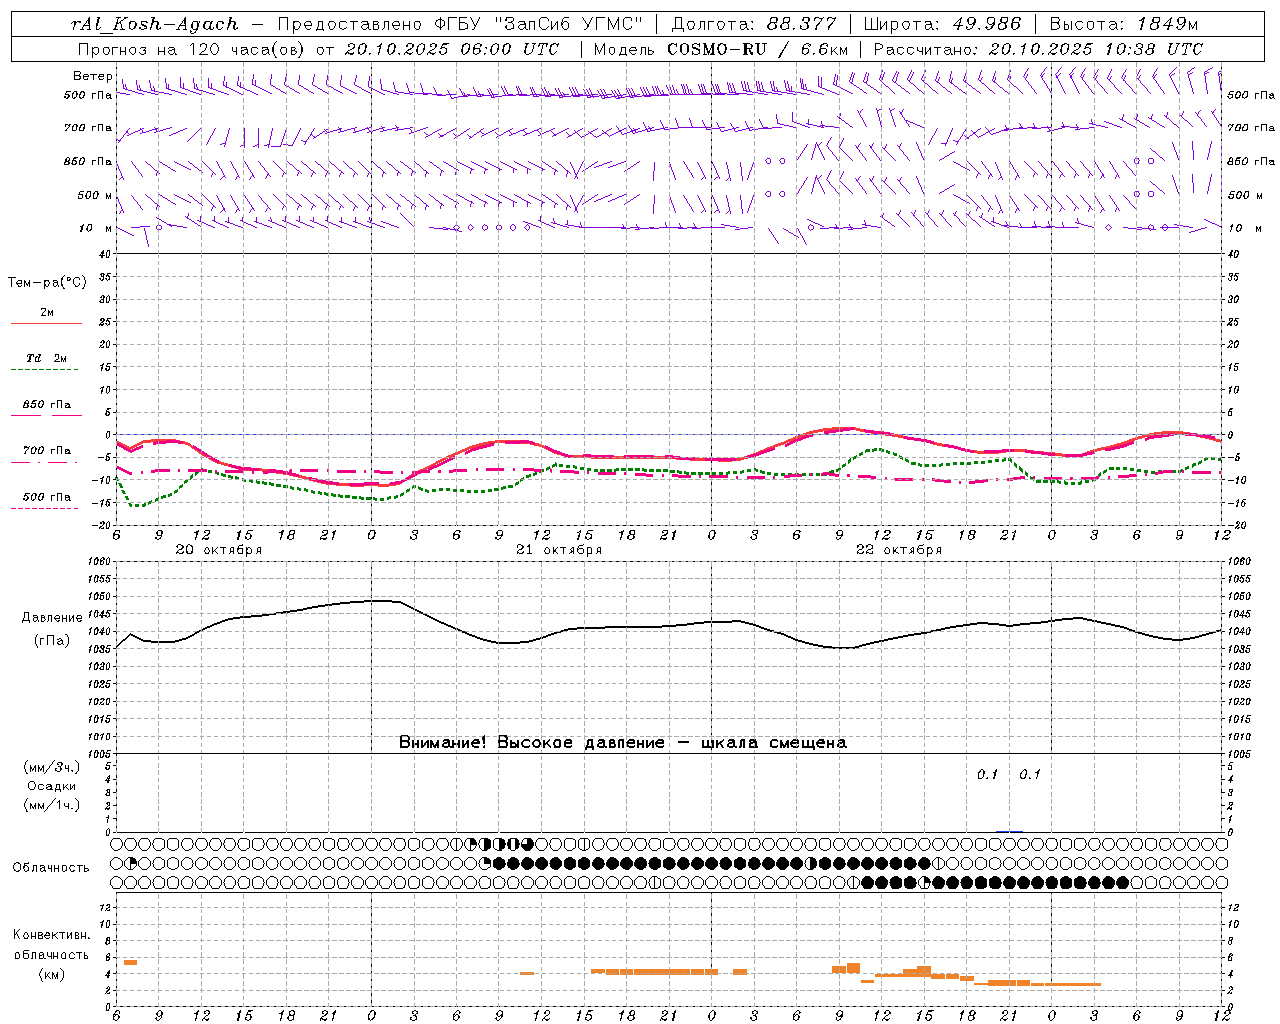Viewport: 1280px width, 1024px height.
Task: Click the 850 гПа temperature legend entry
Action: [x=46, y=405]
